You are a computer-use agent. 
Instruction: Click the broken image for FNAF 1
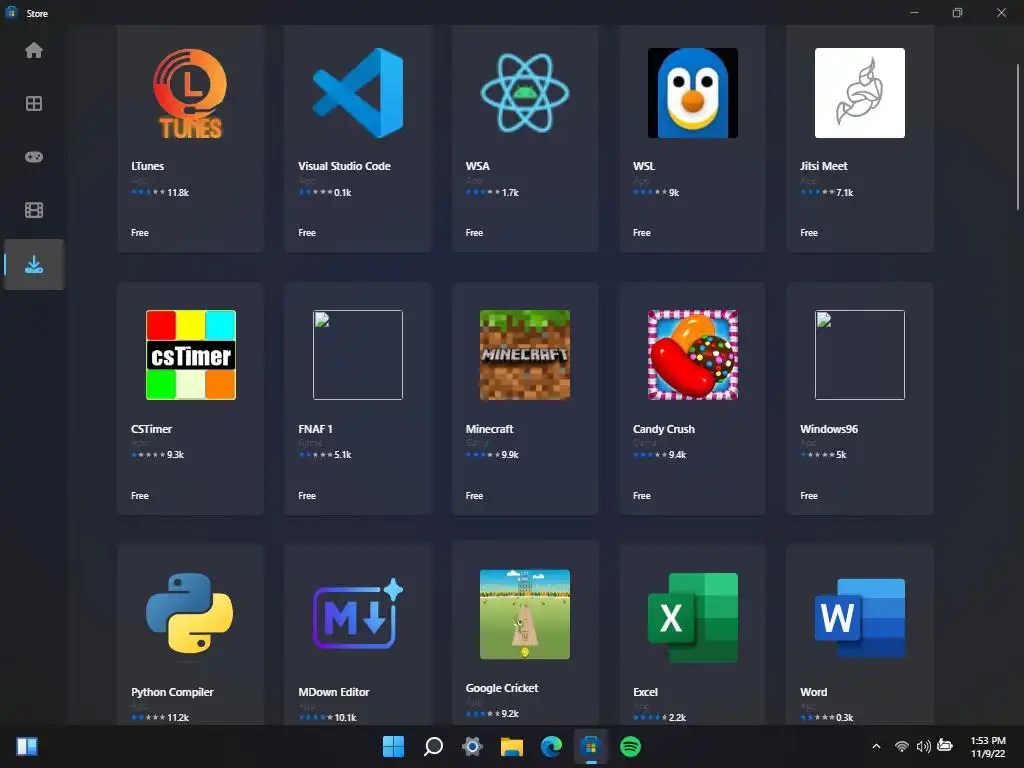point(358,355)
